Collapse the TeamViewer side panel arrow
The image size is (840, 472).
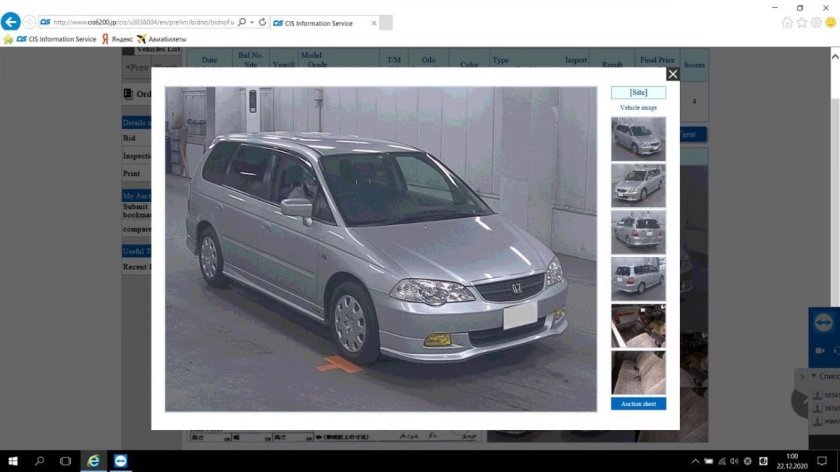pyautogui.click(x=800, y=376)
